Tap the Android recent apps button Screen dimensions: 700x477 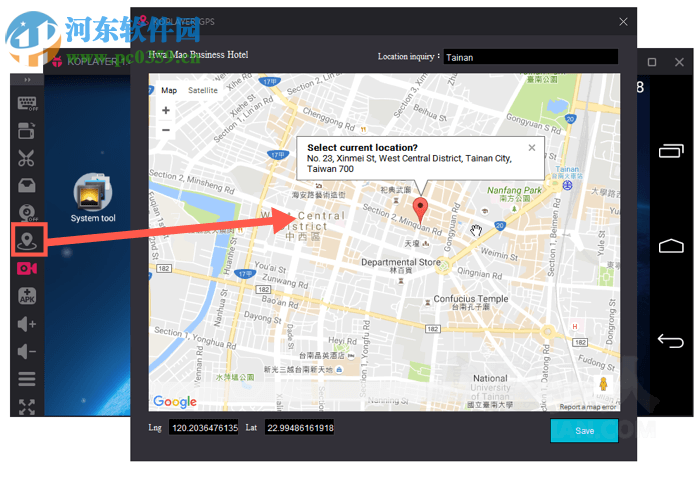[671, 151]
